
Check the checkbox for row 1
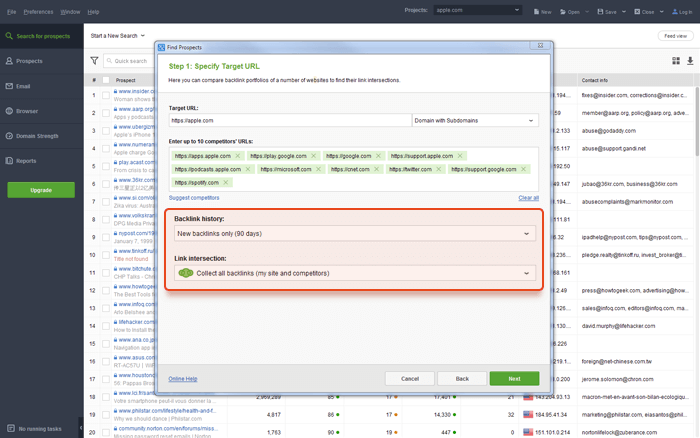point(106,95)
